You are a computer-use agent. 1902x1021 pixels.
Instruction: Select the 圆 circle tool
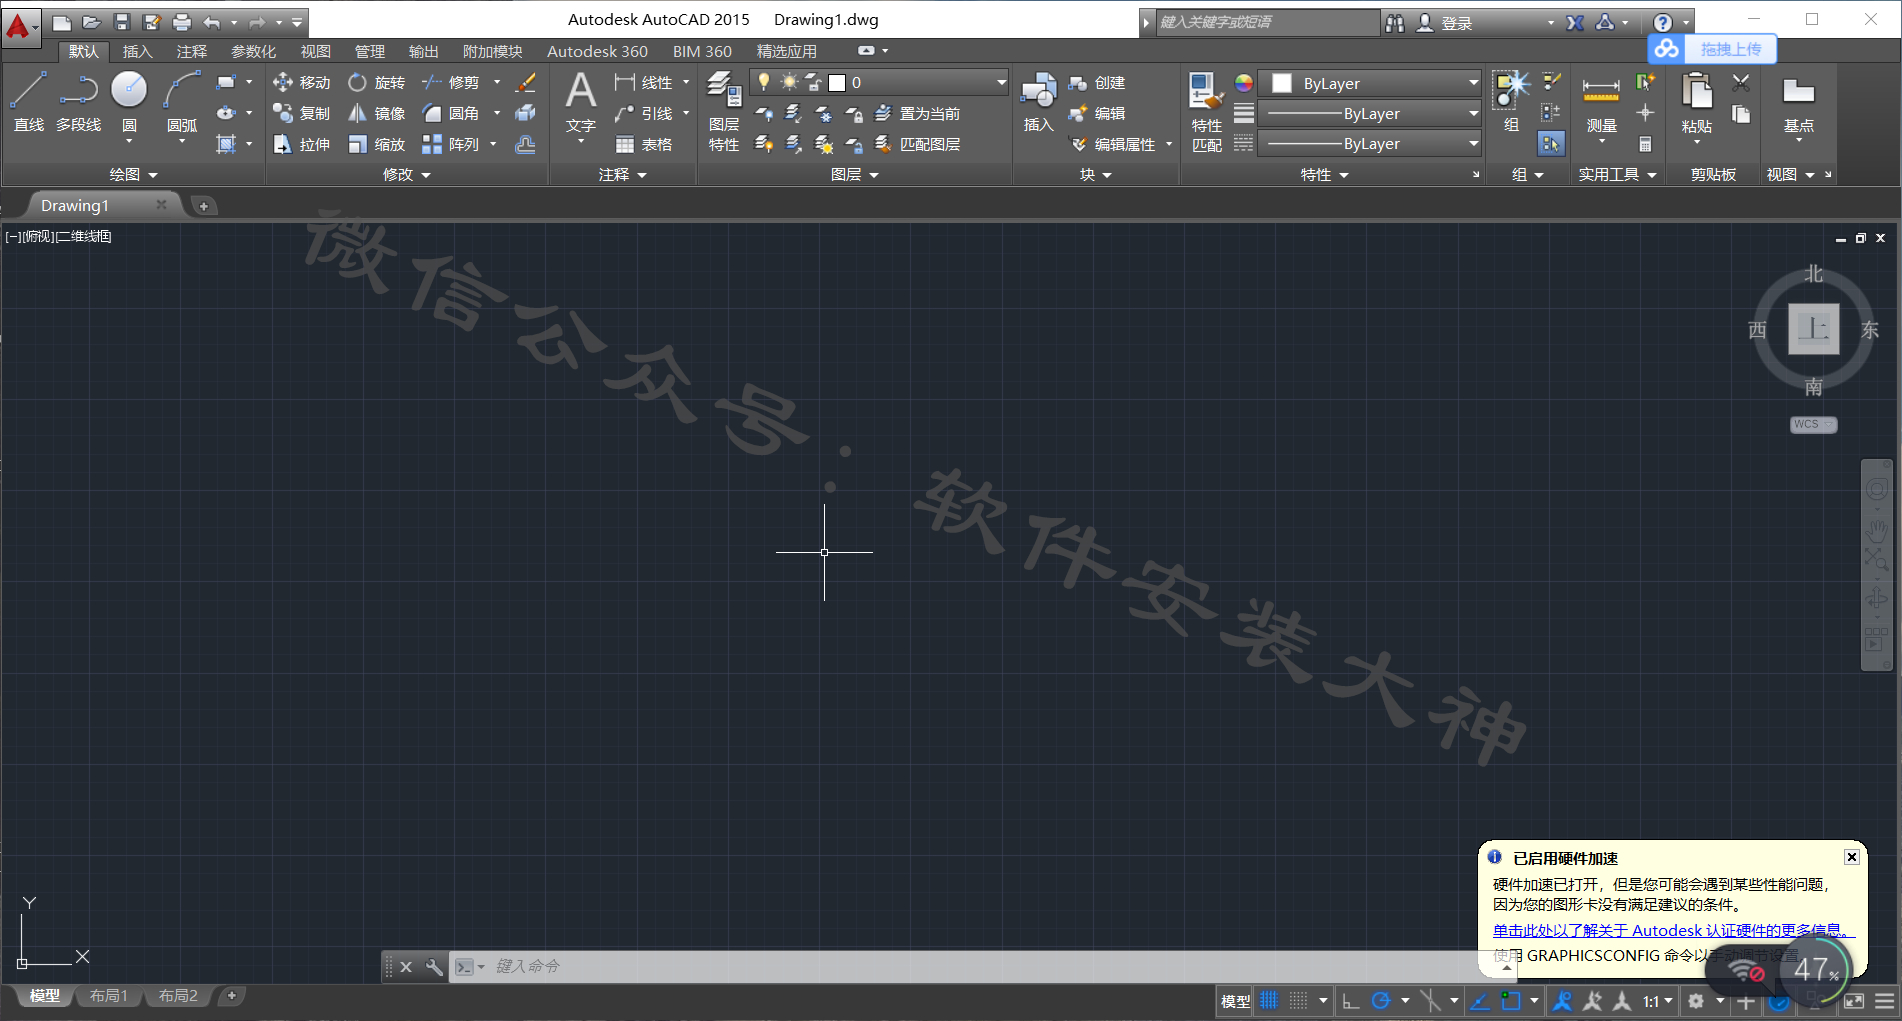coord(129,100)
